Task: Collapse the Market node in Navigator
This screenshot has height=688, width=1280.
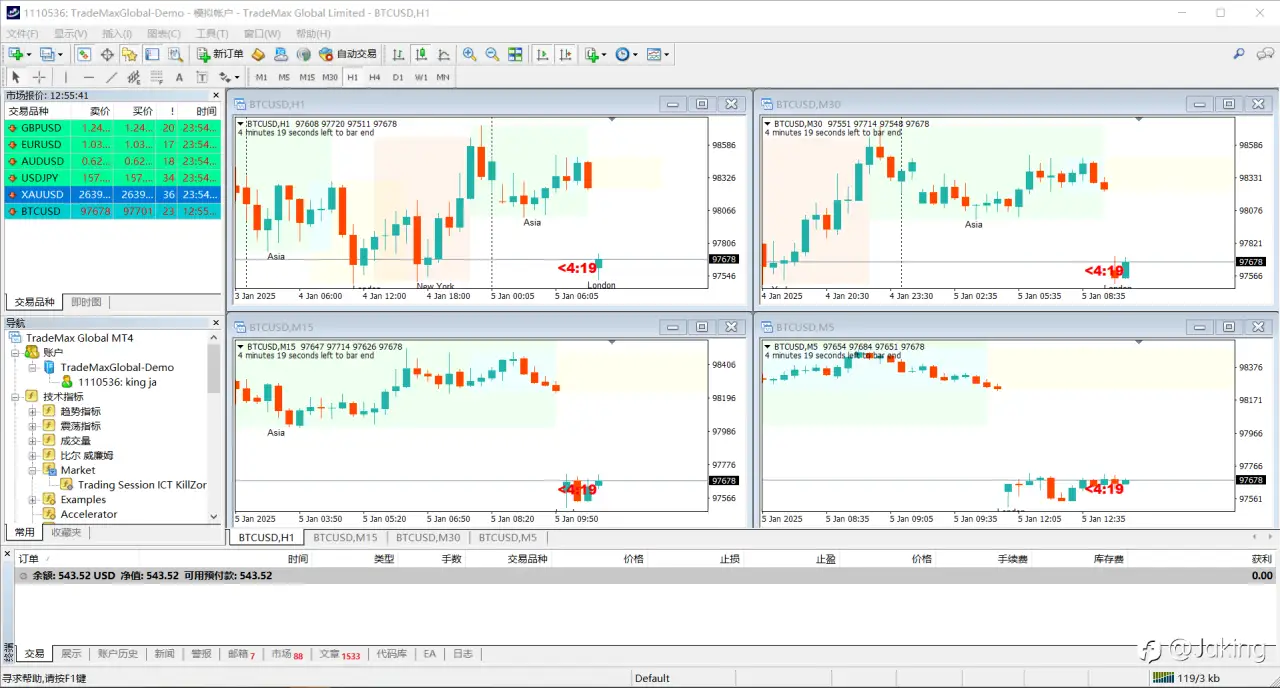Action: (x=33, y=470)
